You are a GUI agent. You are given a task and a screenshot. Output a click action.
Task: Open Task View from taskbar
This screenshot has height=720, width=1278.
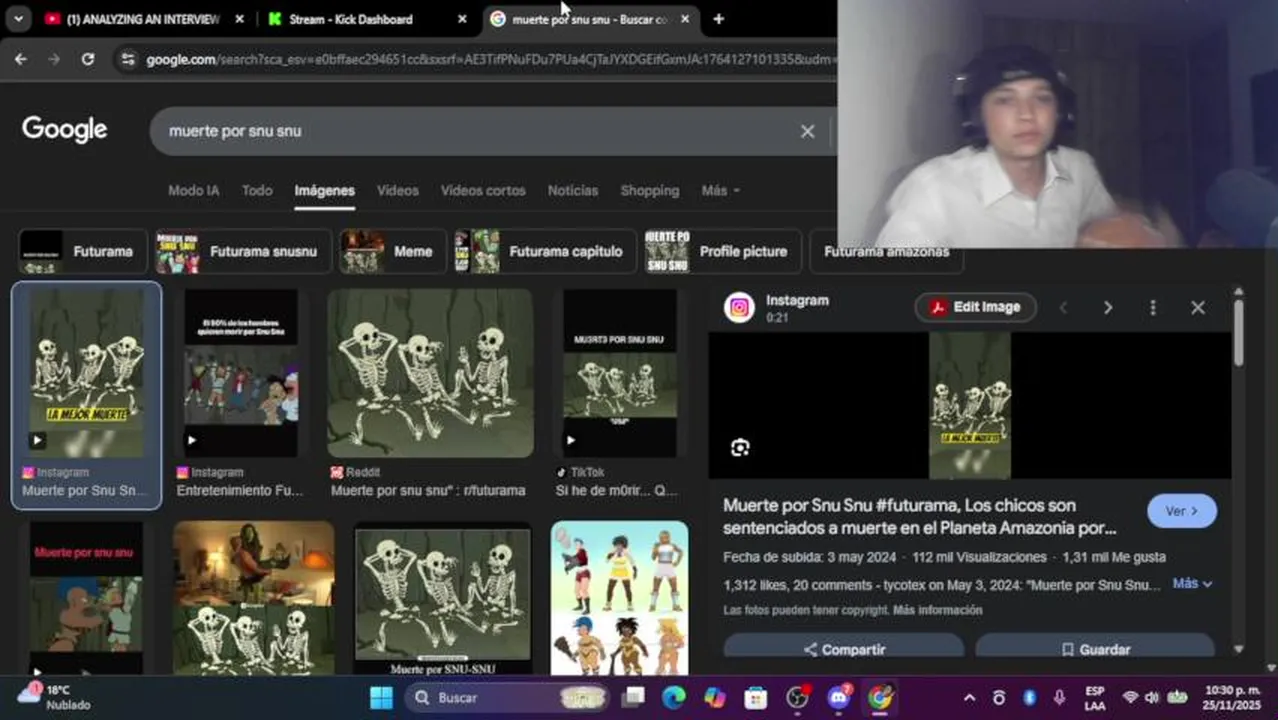coord(634,697)
